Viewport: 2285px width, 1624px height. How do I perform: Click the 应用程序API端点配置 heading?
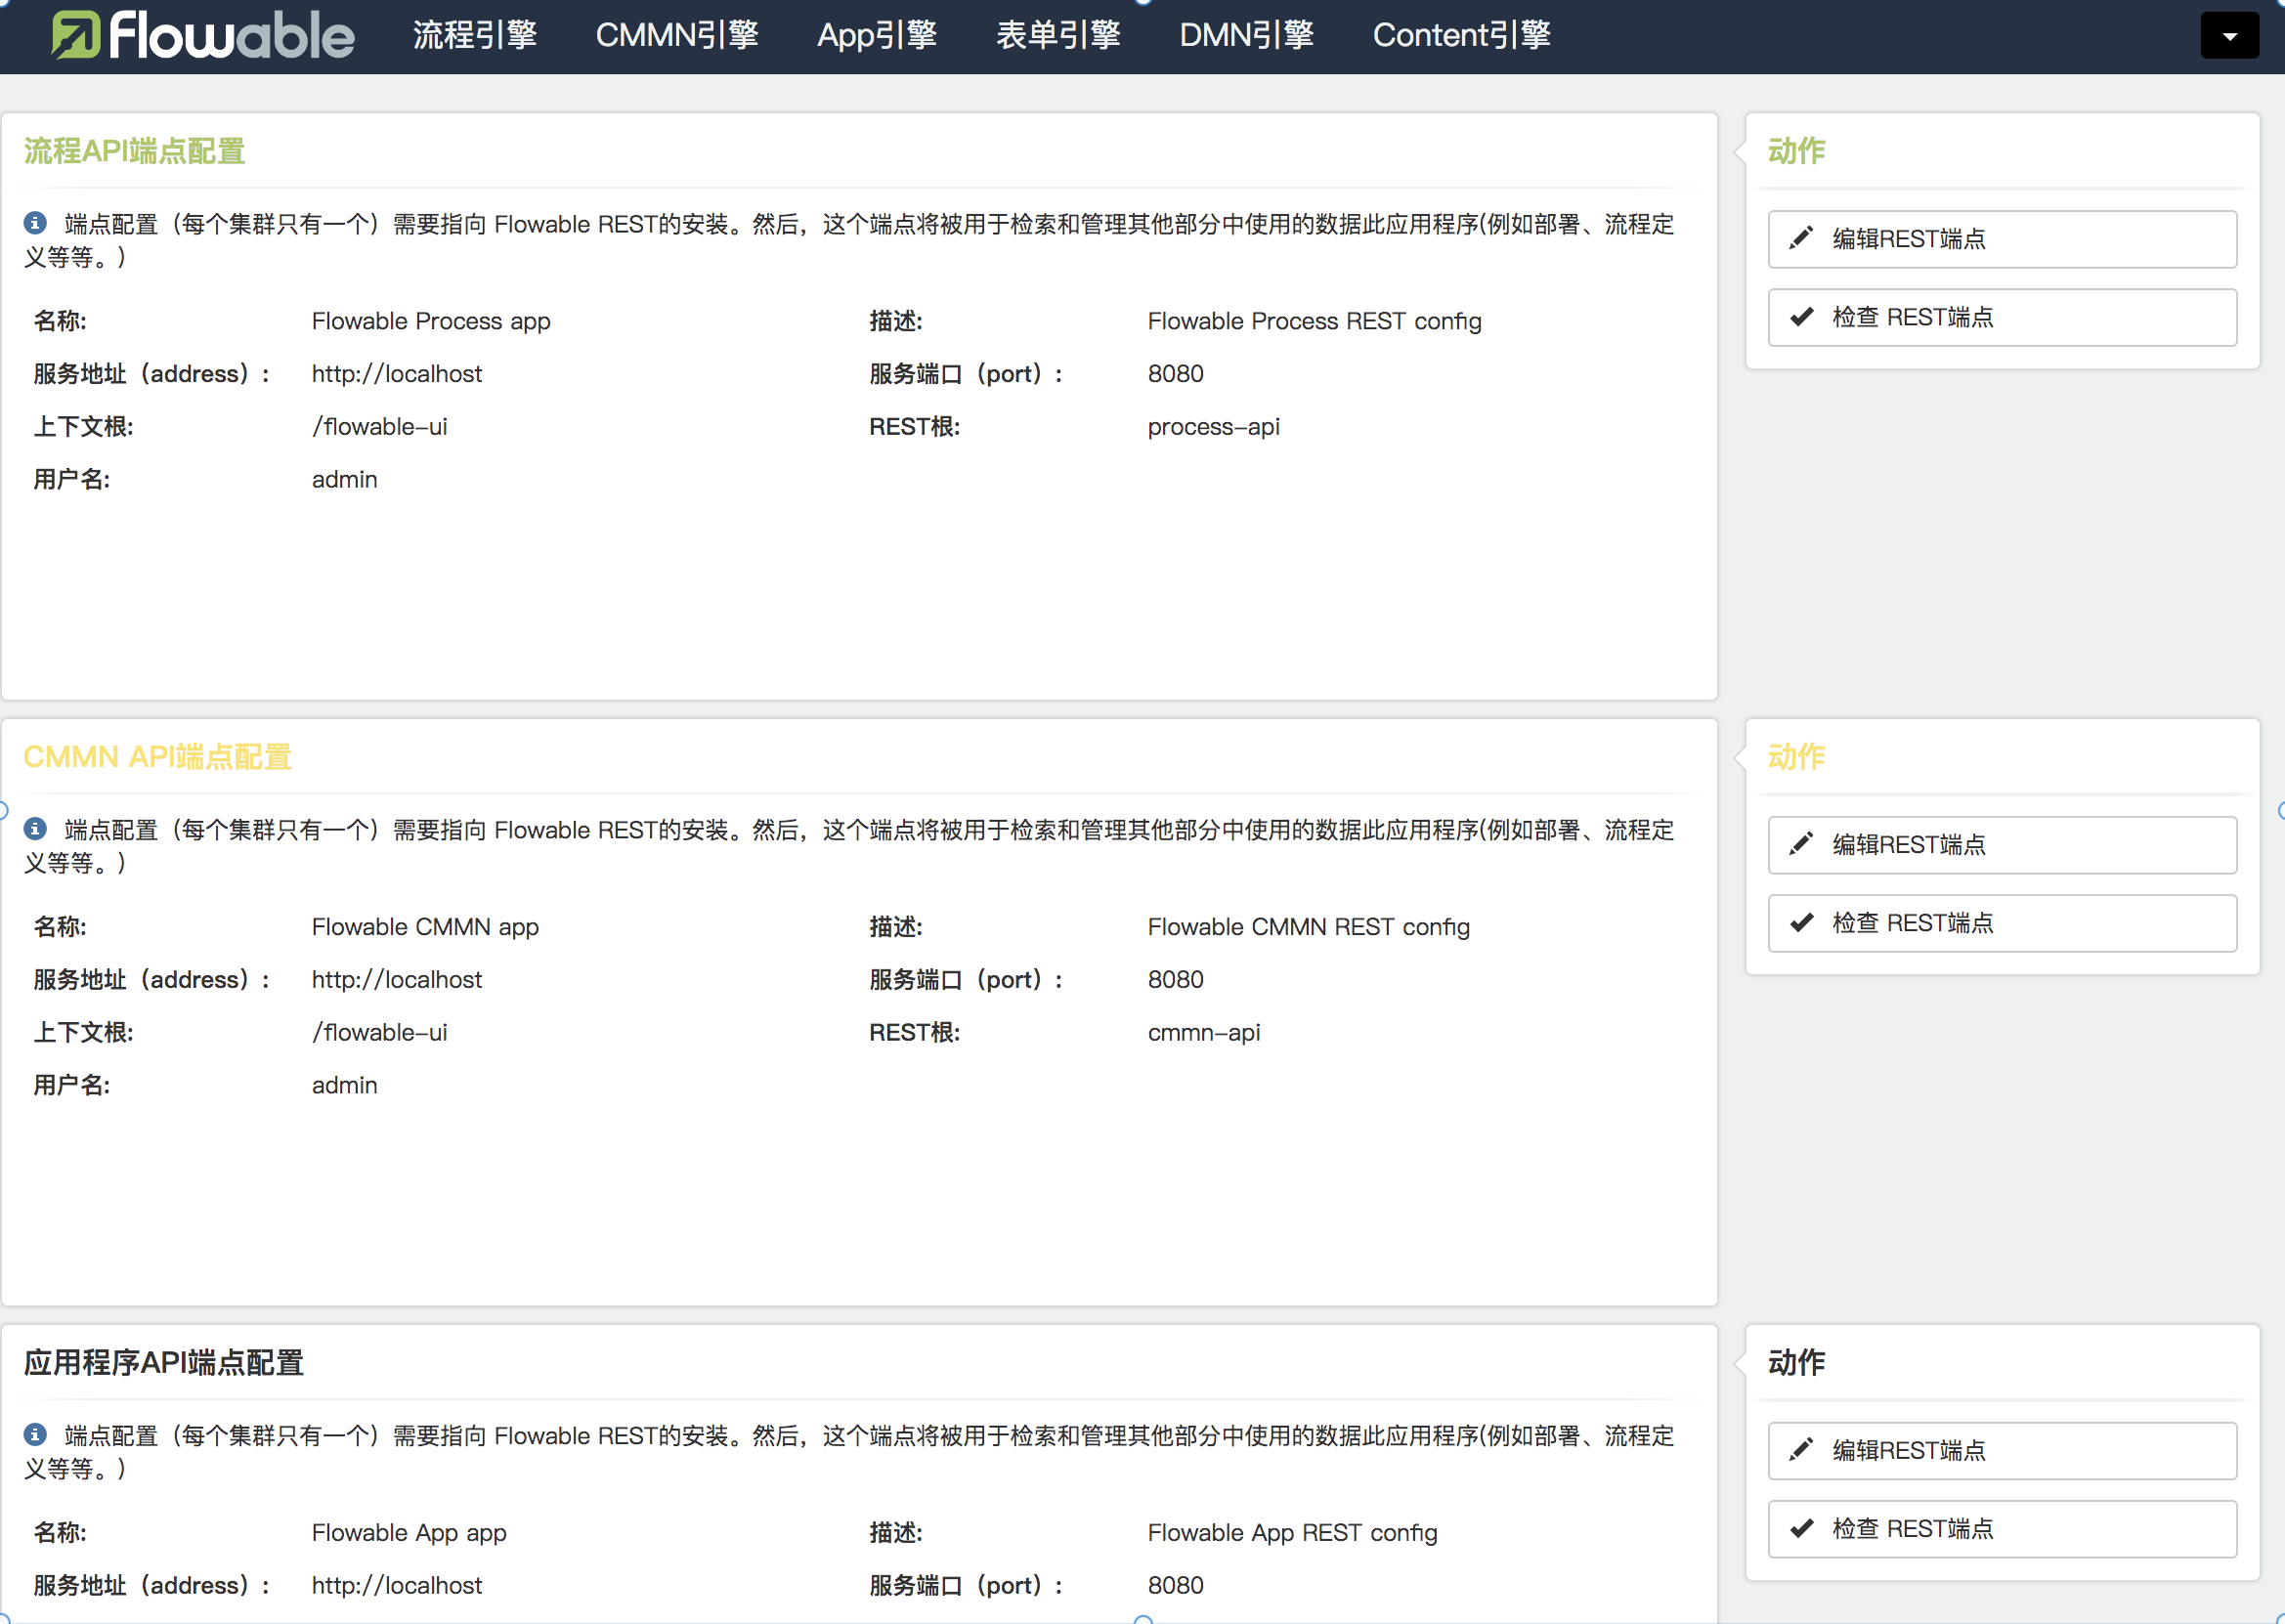pos(163,1363)
